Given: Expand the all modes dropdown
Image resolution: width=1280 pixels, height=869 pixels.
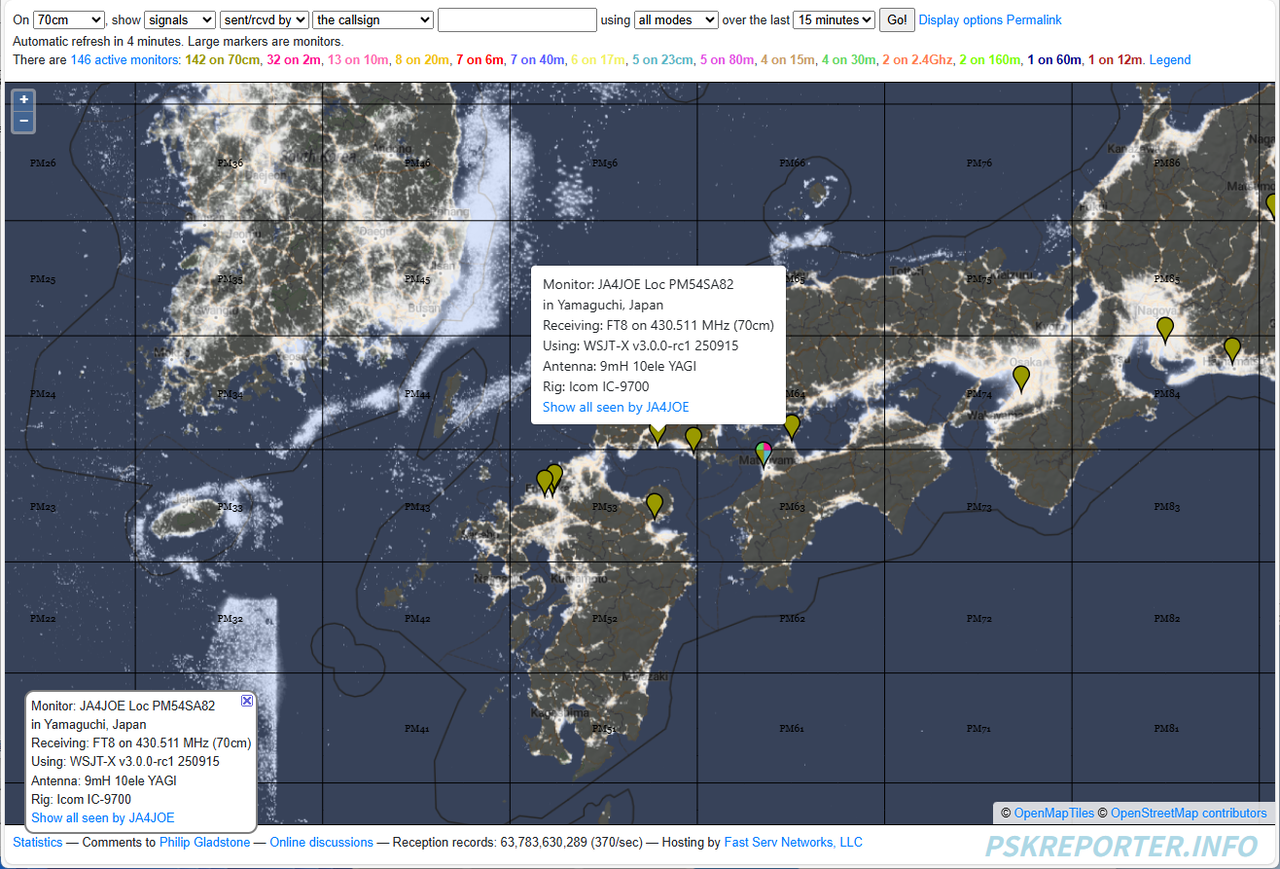Looking at the screenshot, I should [677, 20].
